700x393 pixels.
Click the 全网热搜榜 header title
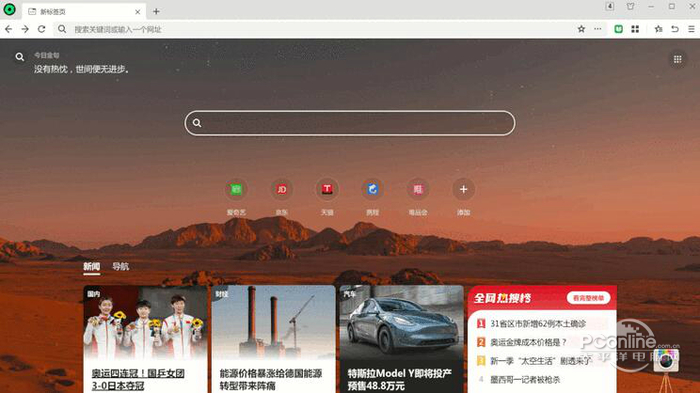(502, 298)
